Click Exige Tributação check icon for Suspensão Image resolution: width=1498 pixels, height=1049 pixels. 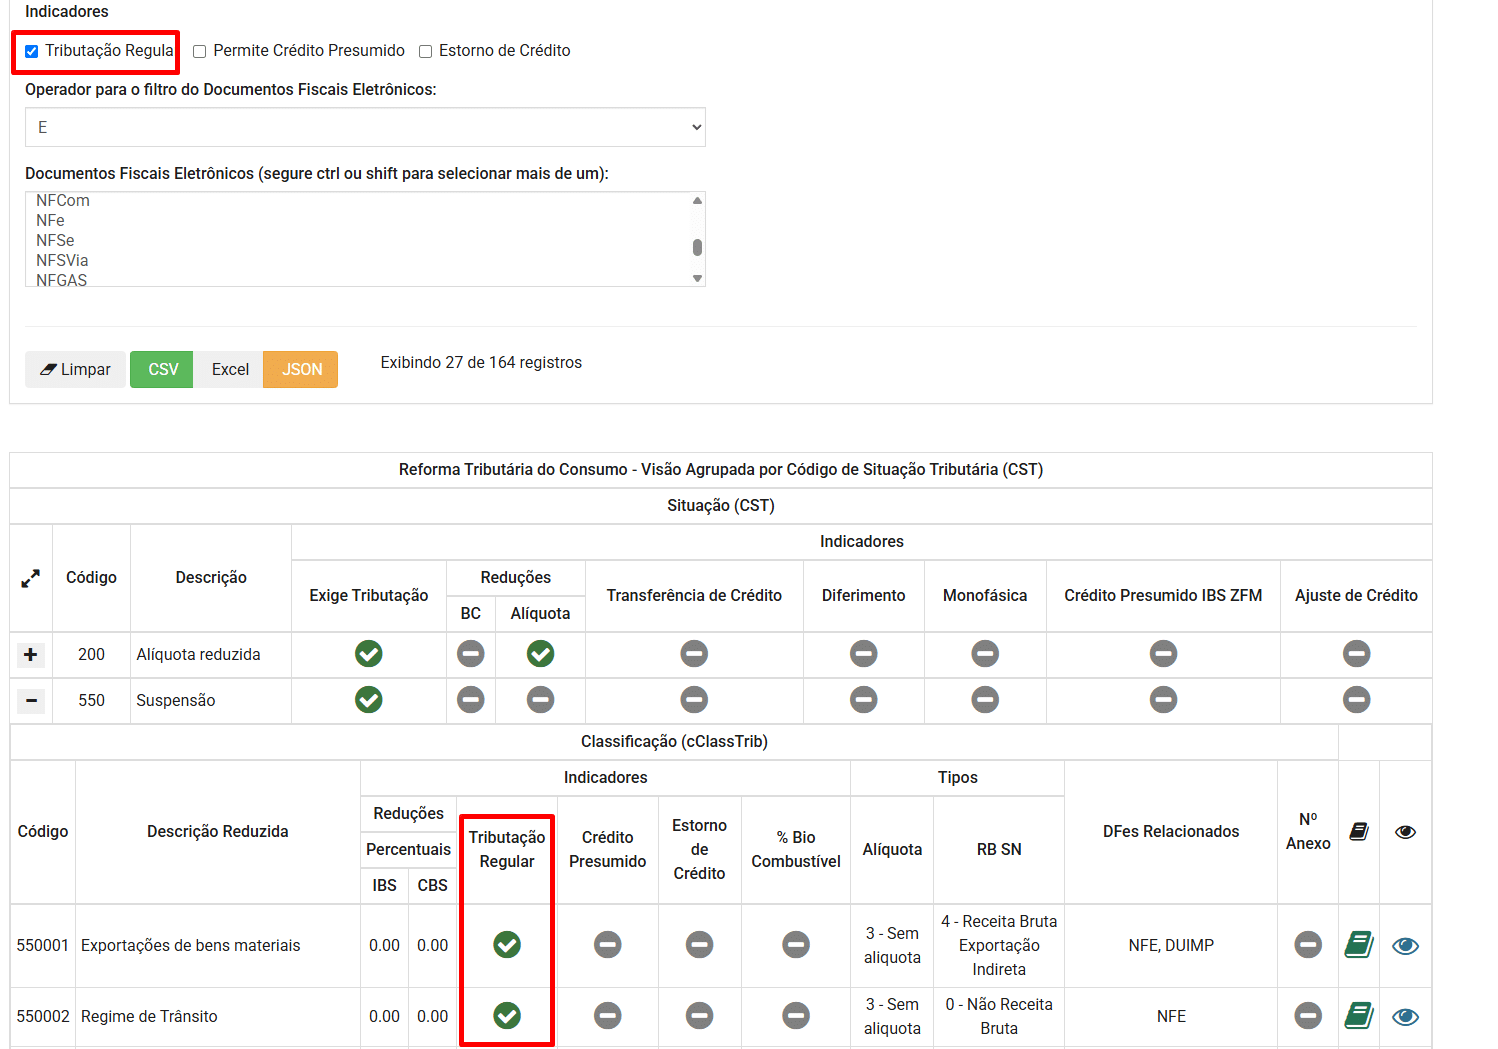(x=369, y=700)
